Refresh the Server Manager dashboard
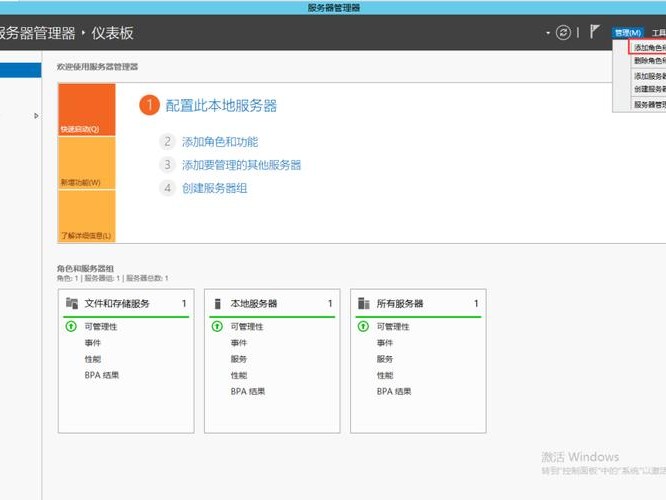Viewport: 666px width, 500px height. click(x=563, y=33)
